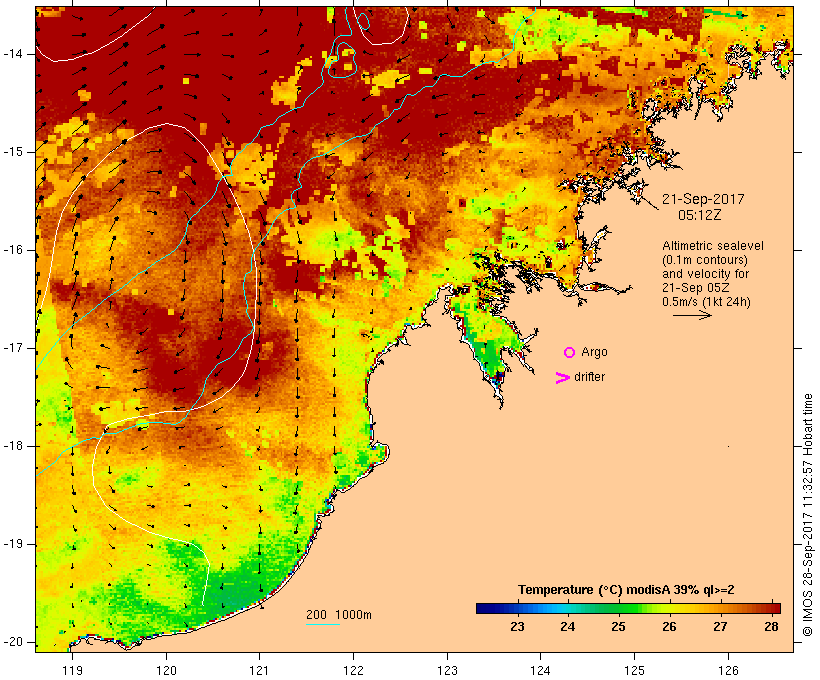Click the longitude axis label '126'

tap(728, 670)
